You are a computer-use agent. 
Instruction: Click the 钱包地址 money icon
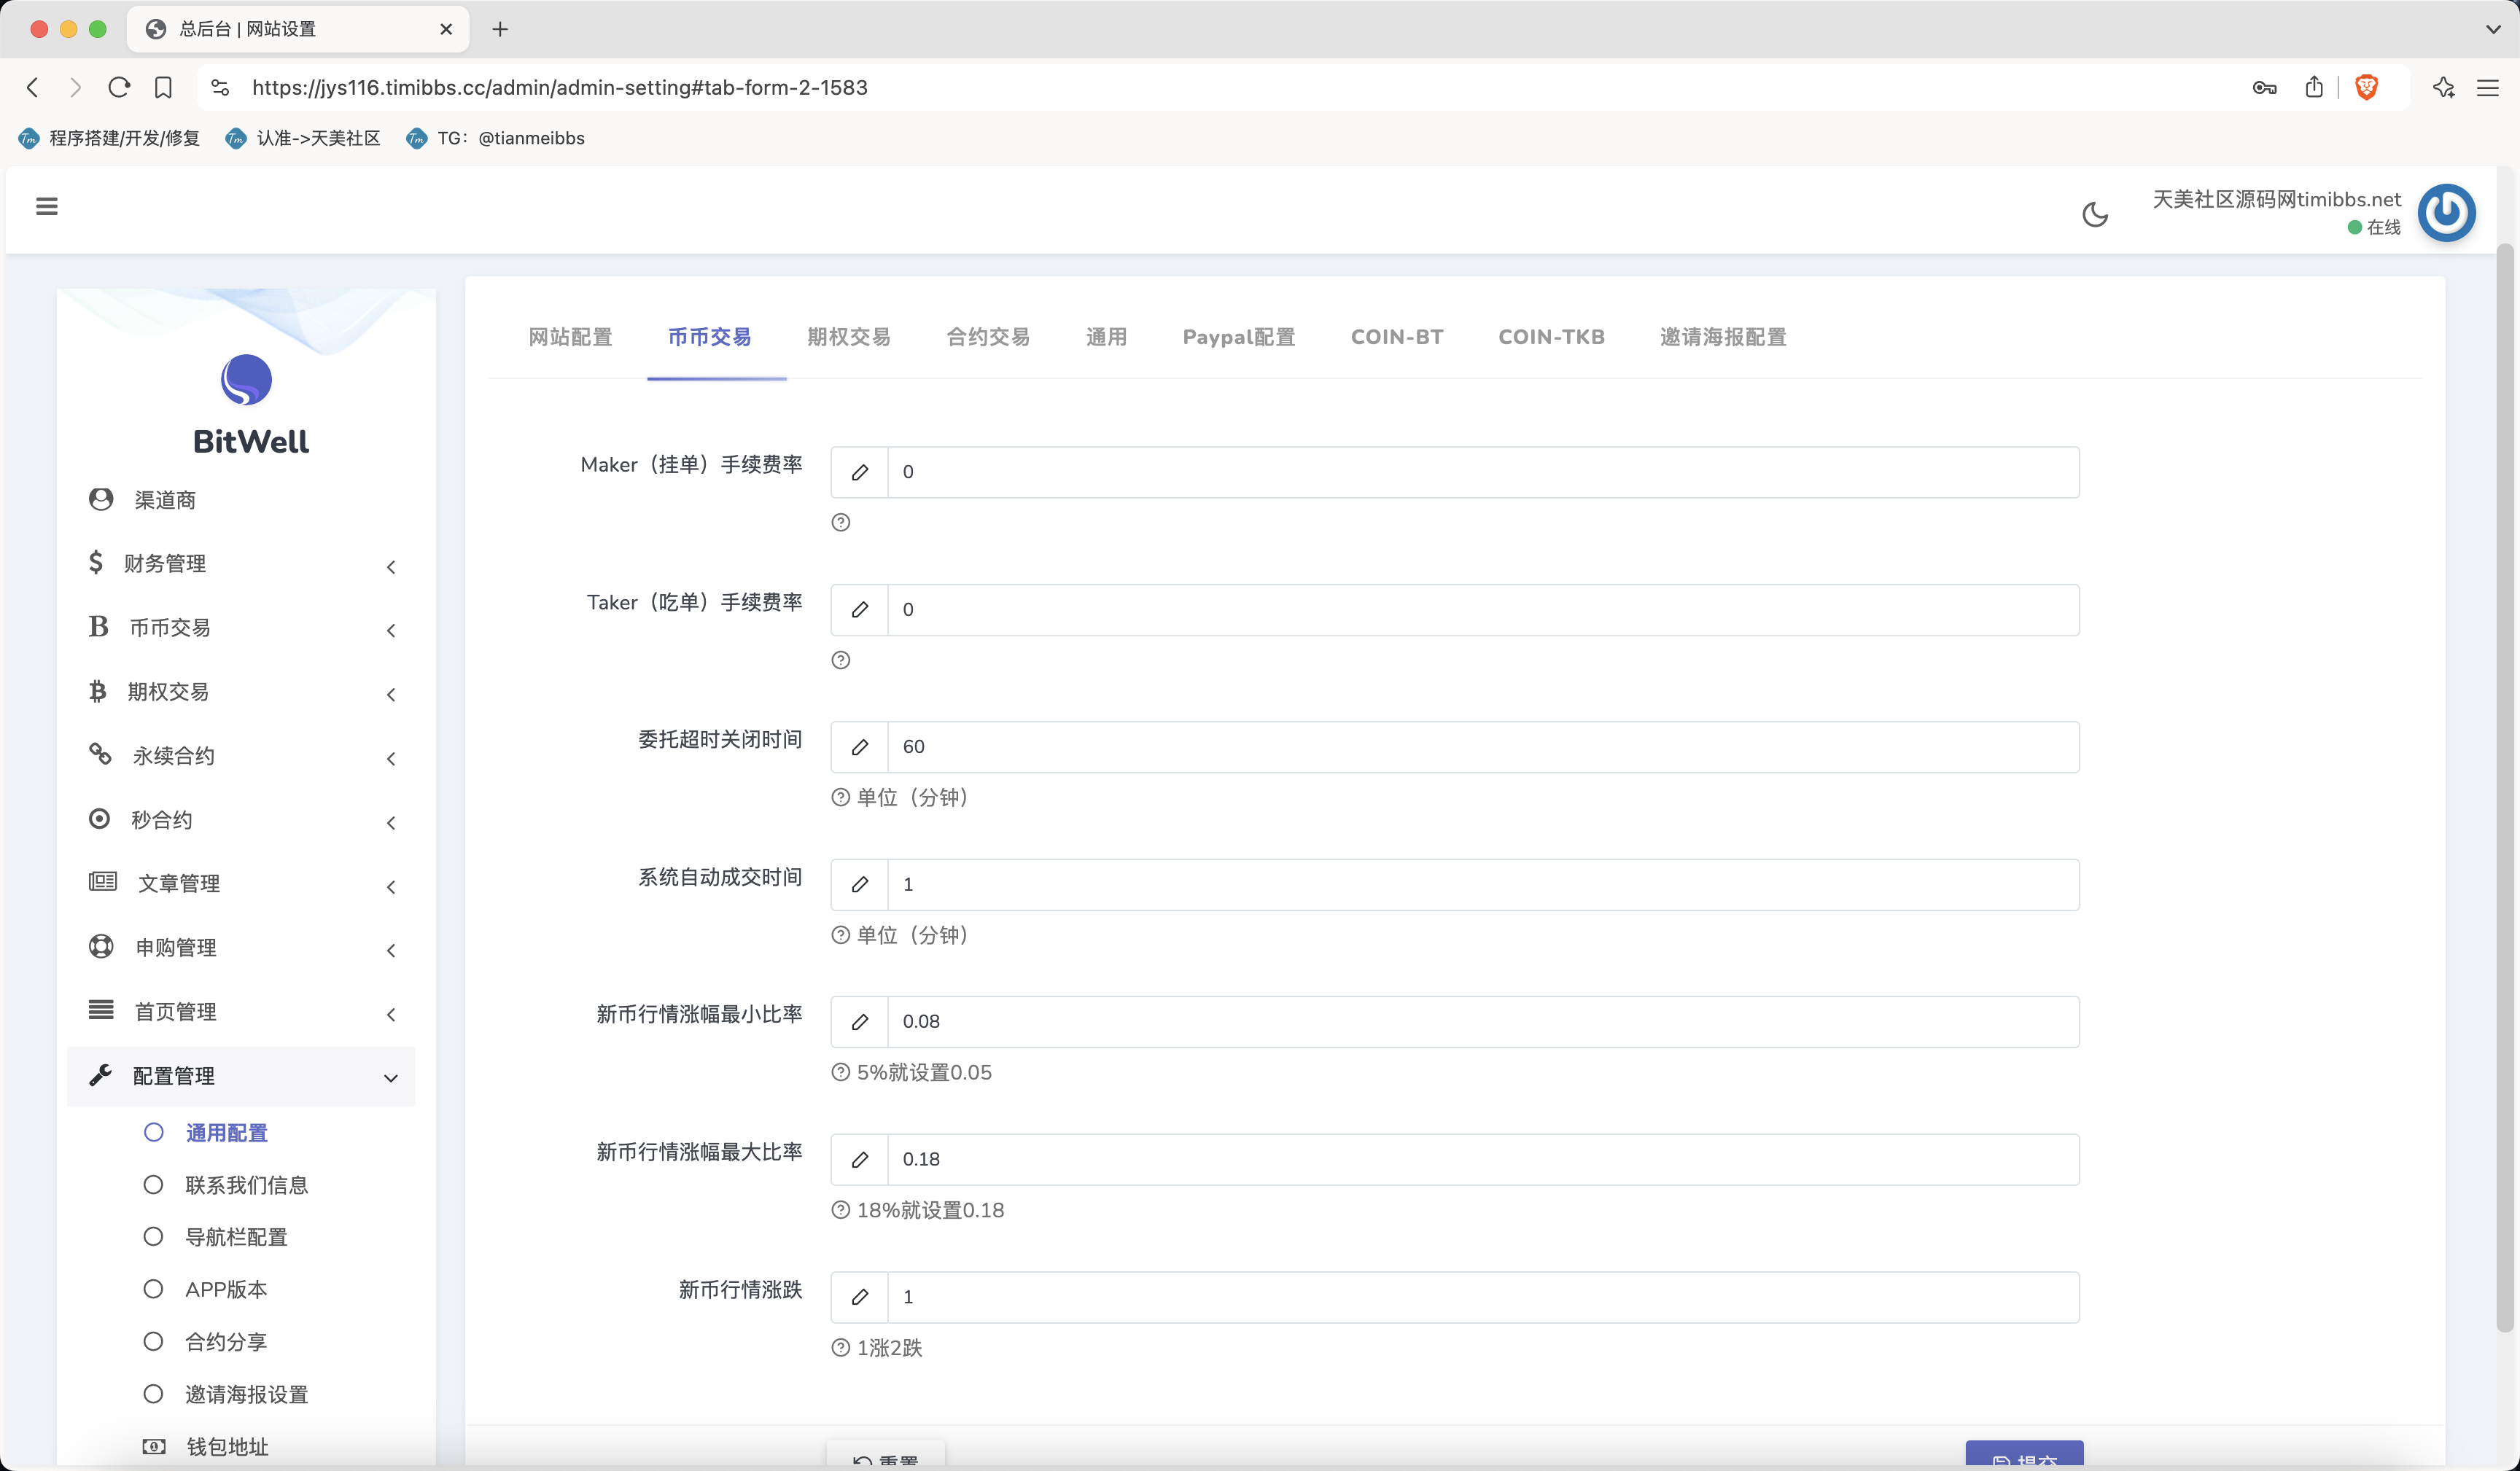click(x=154, y=1446)
